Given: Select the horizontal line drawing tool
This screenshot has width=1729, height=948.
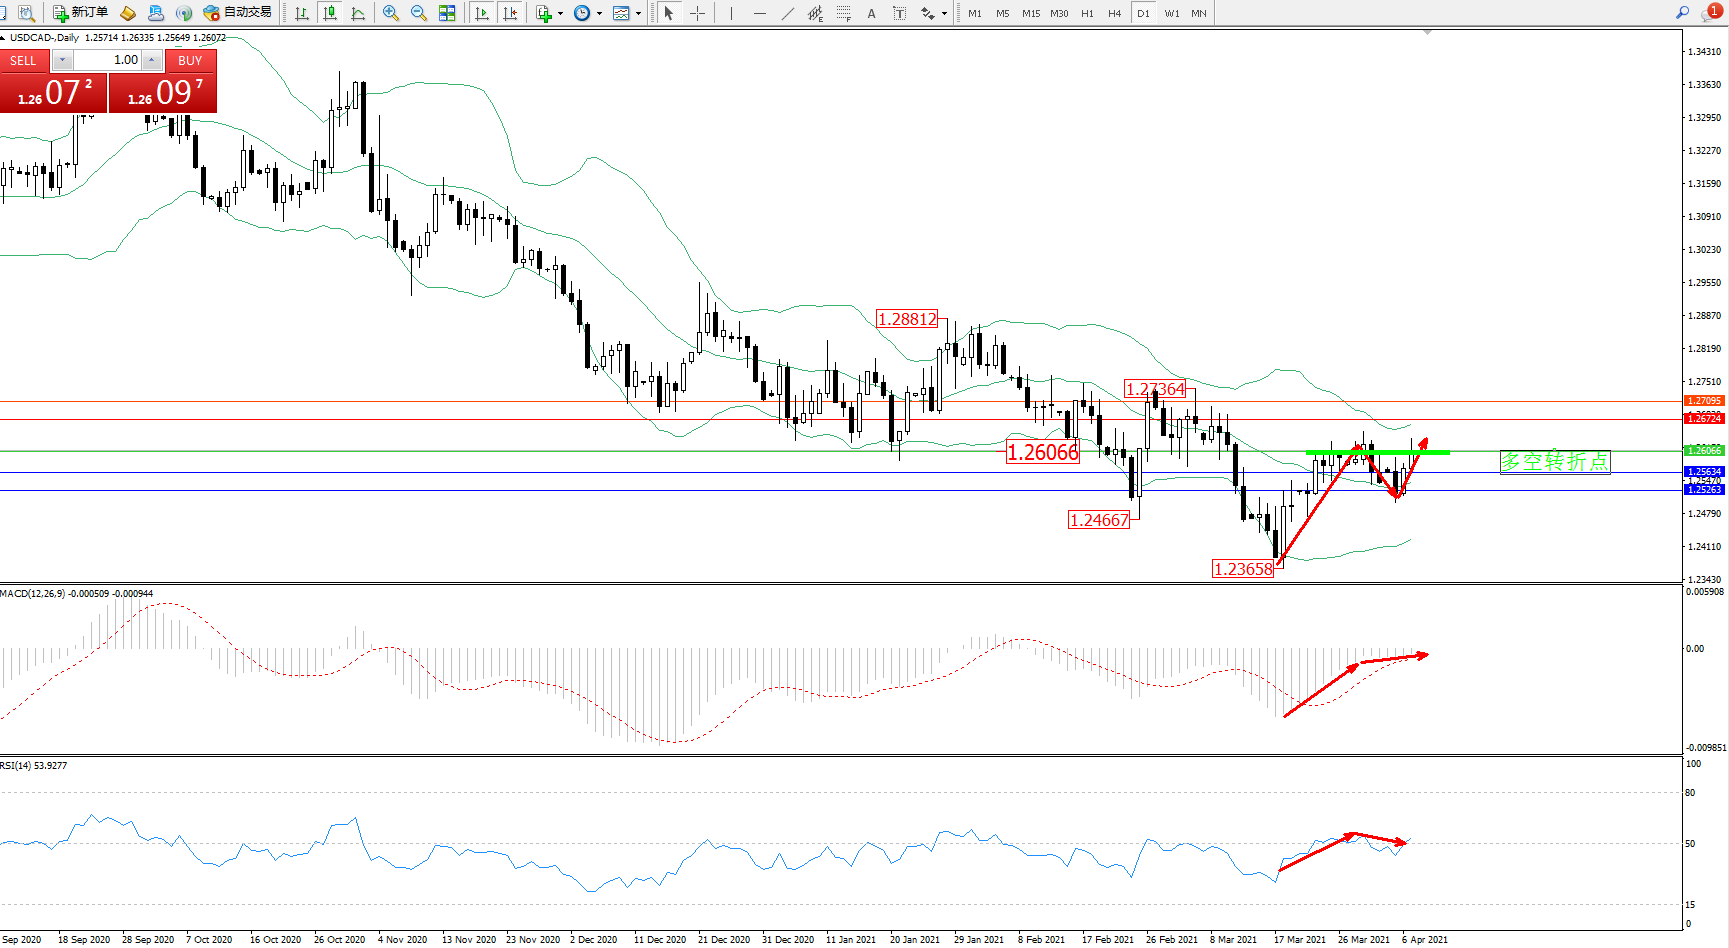Looking at the screenshot, I should tap(760, 13).
